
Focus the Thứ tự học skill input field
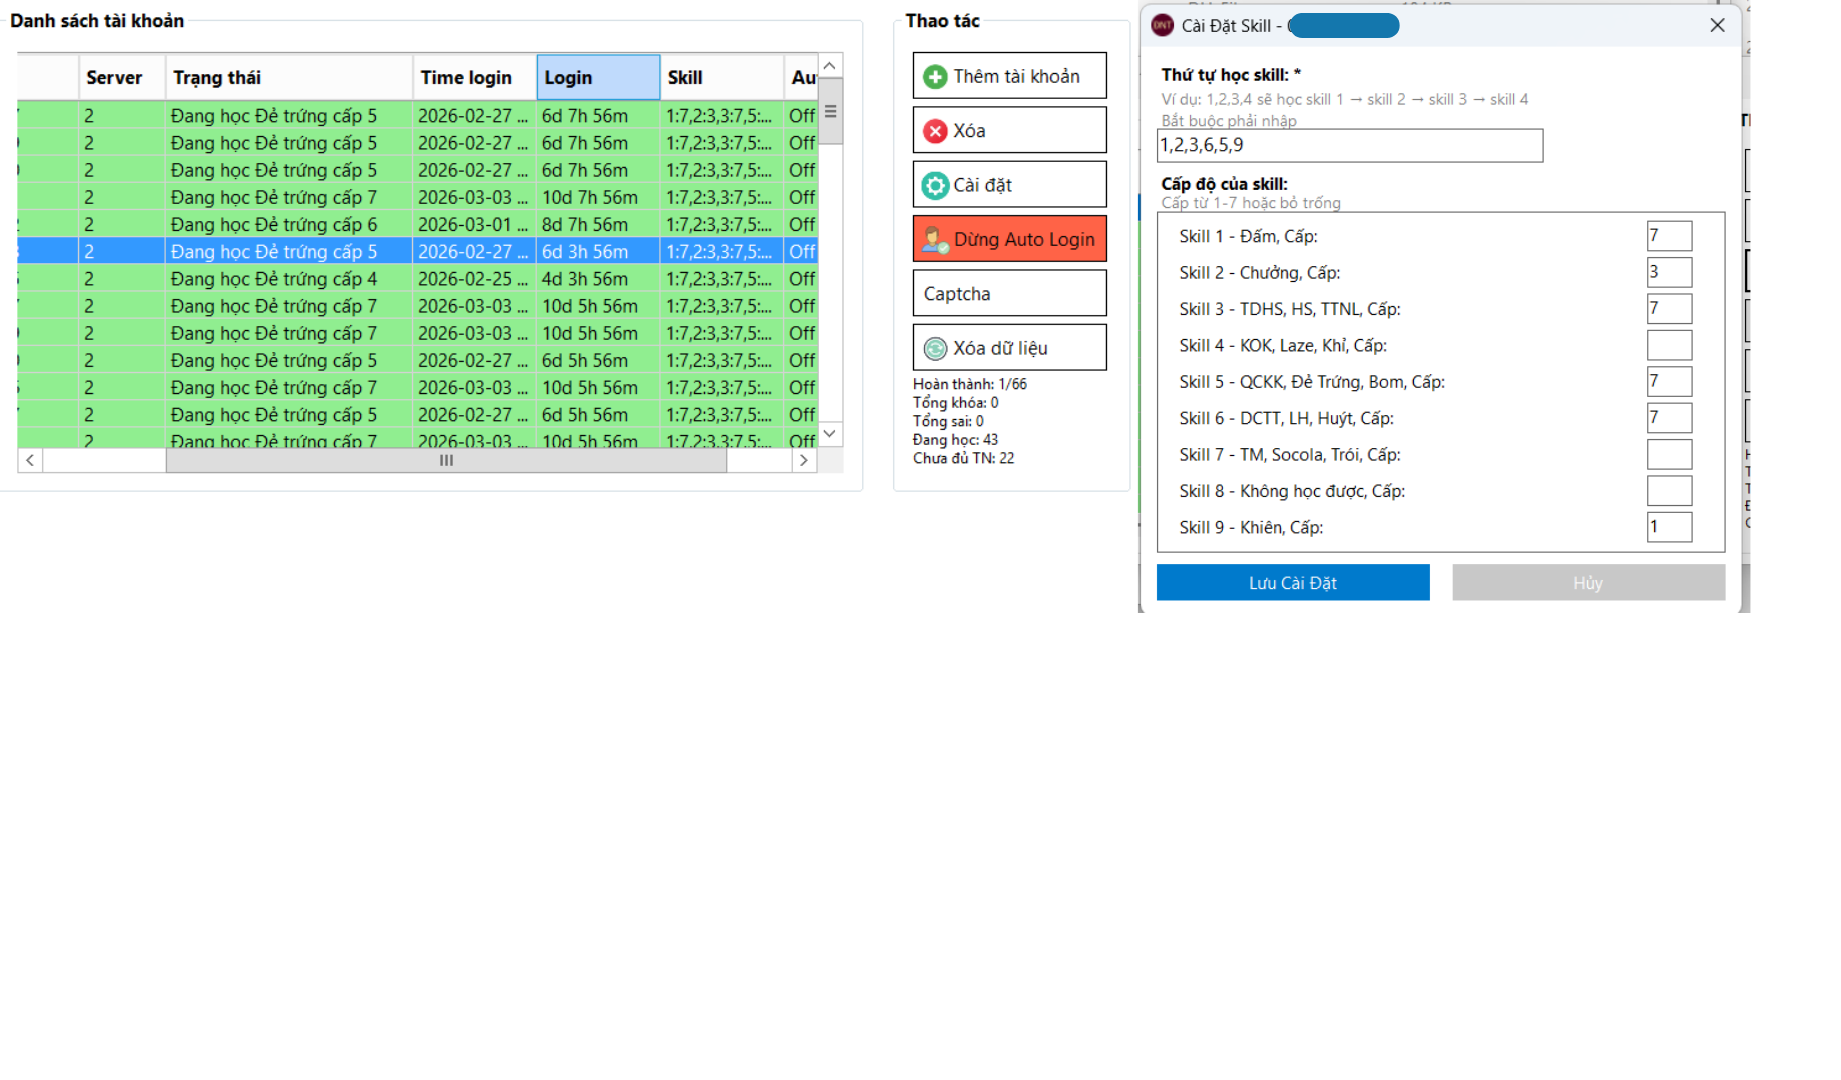pyautogui.click(x=1349, y=146)
